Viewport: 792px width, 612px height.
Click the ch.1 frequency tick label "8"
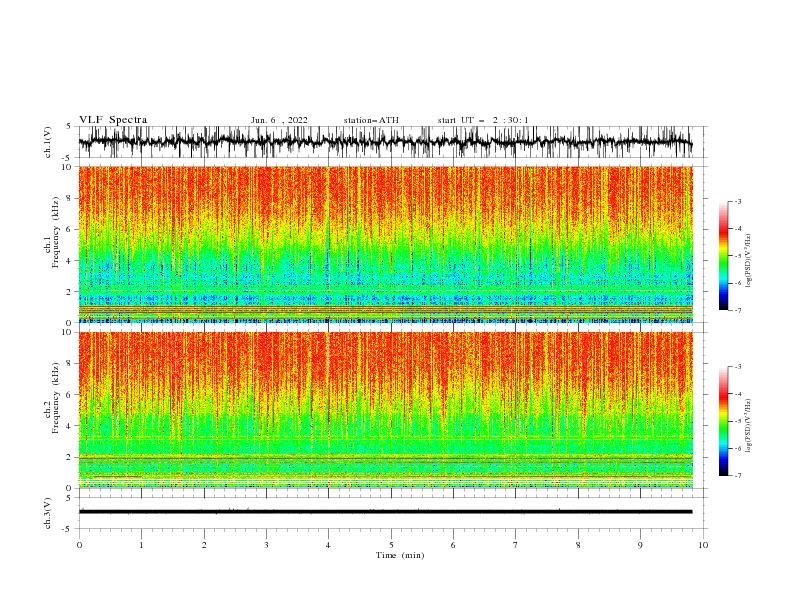[69, 198]
